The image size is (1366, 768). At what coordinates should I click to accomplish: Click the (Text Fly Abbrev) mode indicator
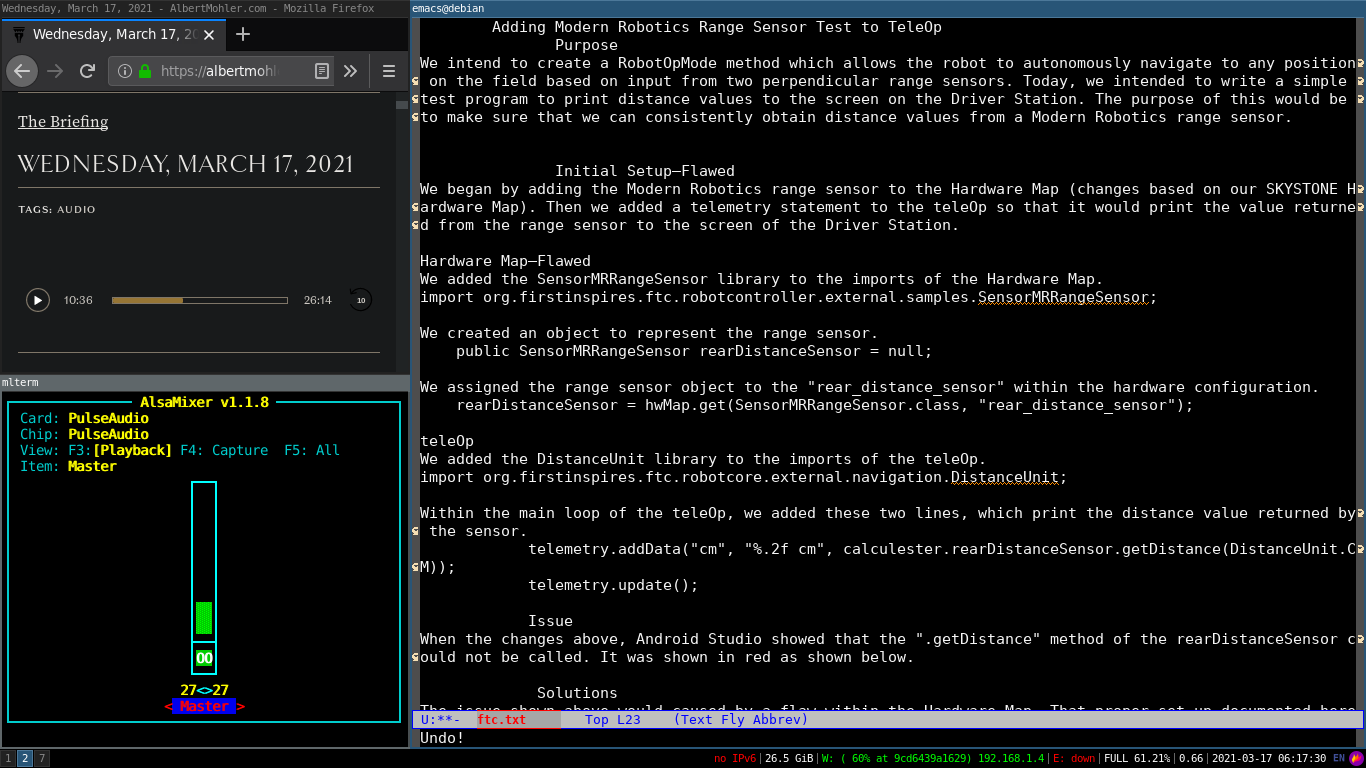pyautogui.click(x=741, y=719)
